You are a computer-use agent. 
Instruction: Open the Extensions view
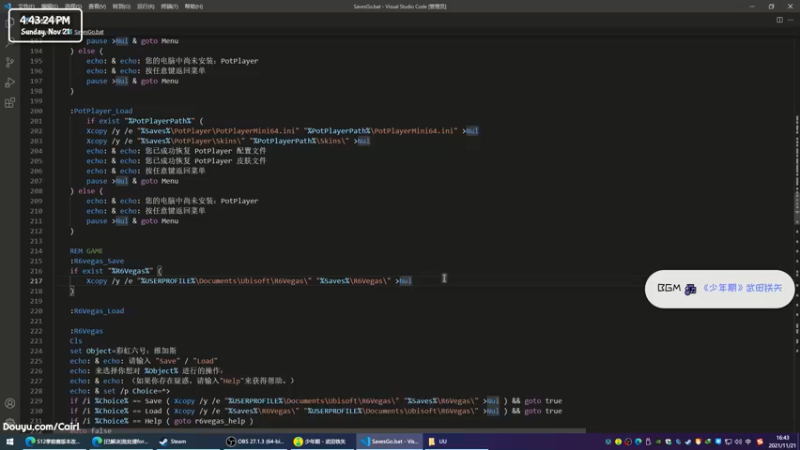tap(10, 103)
